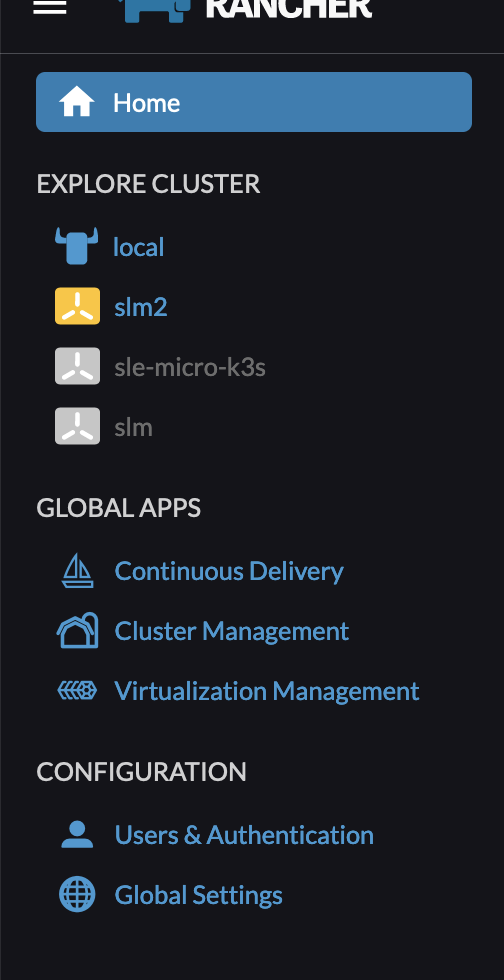Click the RANCHER wordmark text
Image resolution: width=504 pixels, height=980 pixels.
pos(289,8)
